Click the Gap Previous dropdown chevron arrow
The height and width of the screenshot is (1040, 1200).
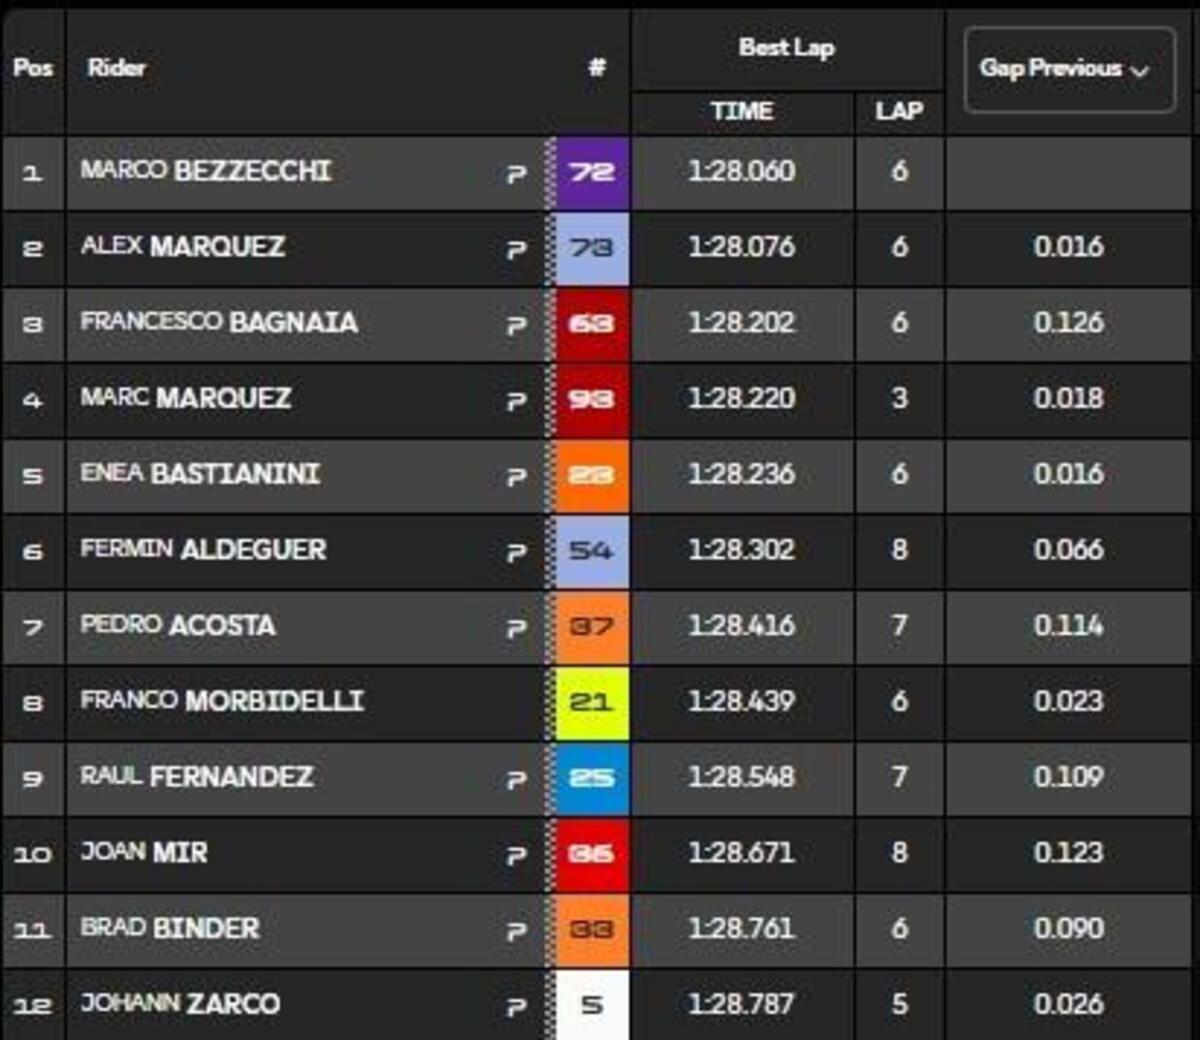[x=1139, y=71]
